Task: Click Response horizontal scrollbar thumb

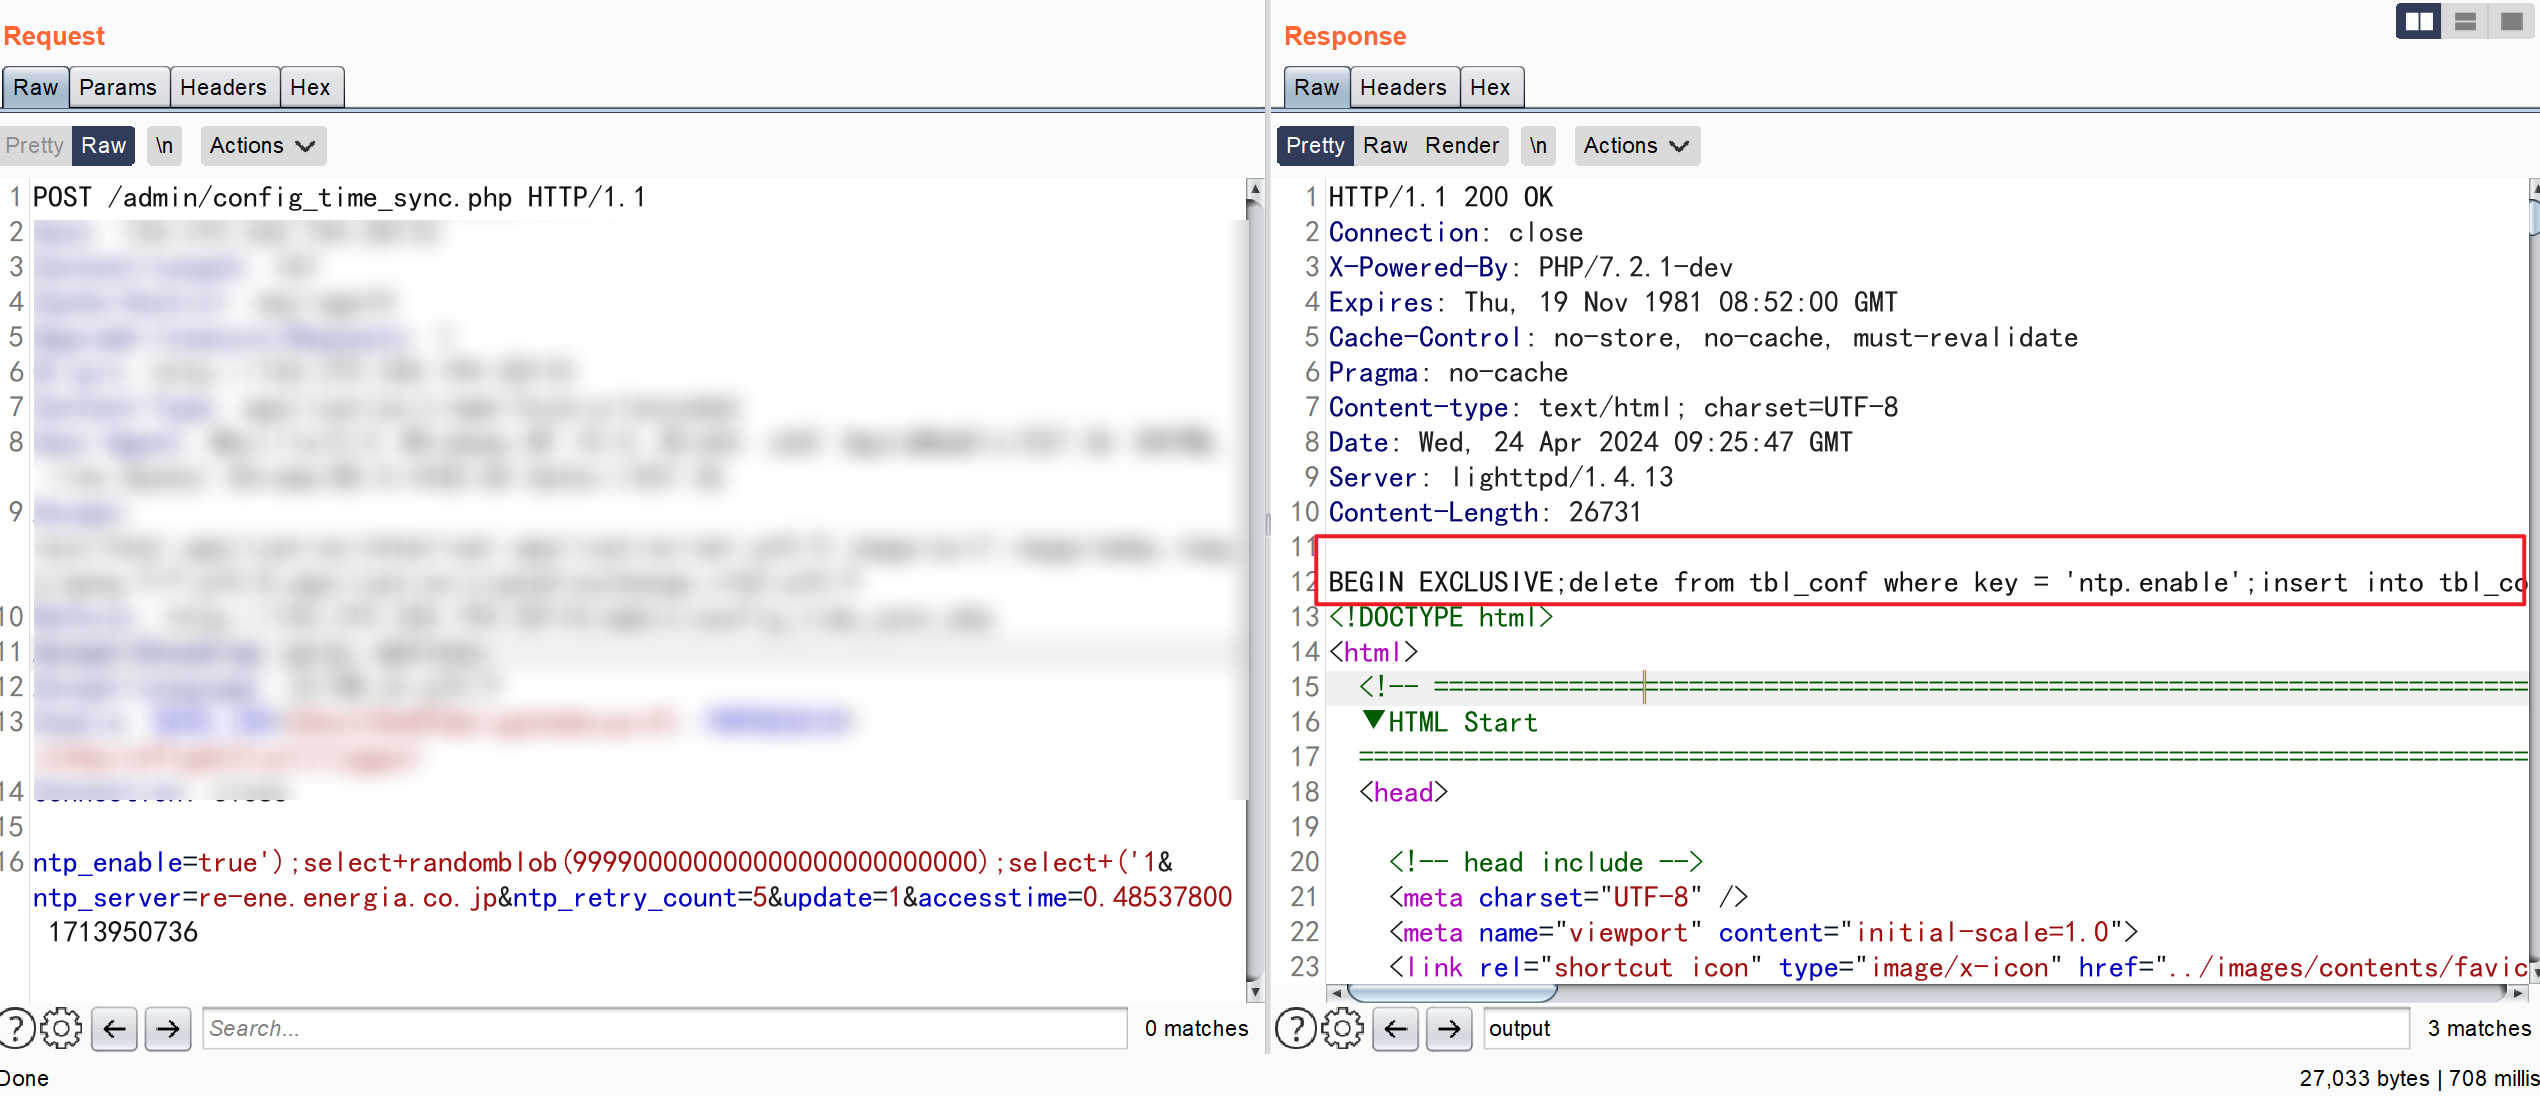Action: pos(1452,993)
